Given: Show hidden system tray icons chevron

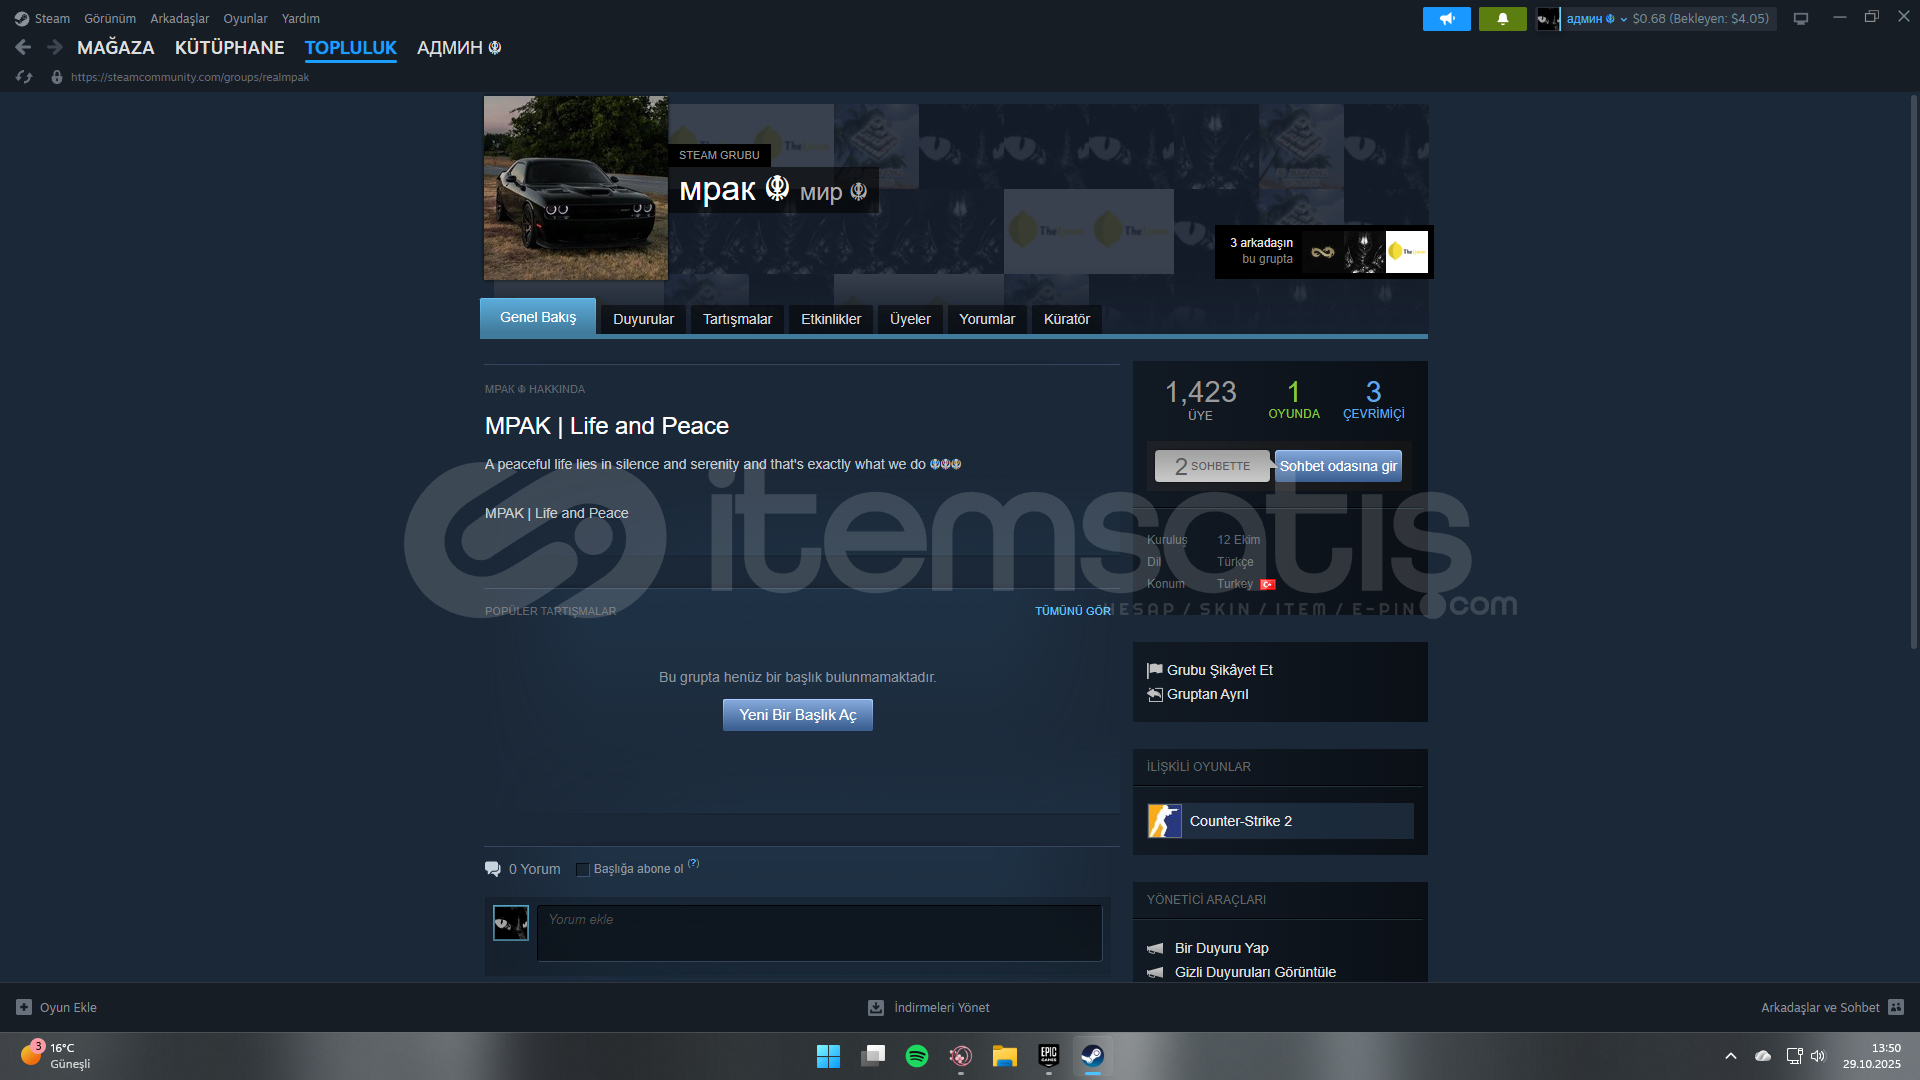Looking at the screenshot, I should 1731,1056.
